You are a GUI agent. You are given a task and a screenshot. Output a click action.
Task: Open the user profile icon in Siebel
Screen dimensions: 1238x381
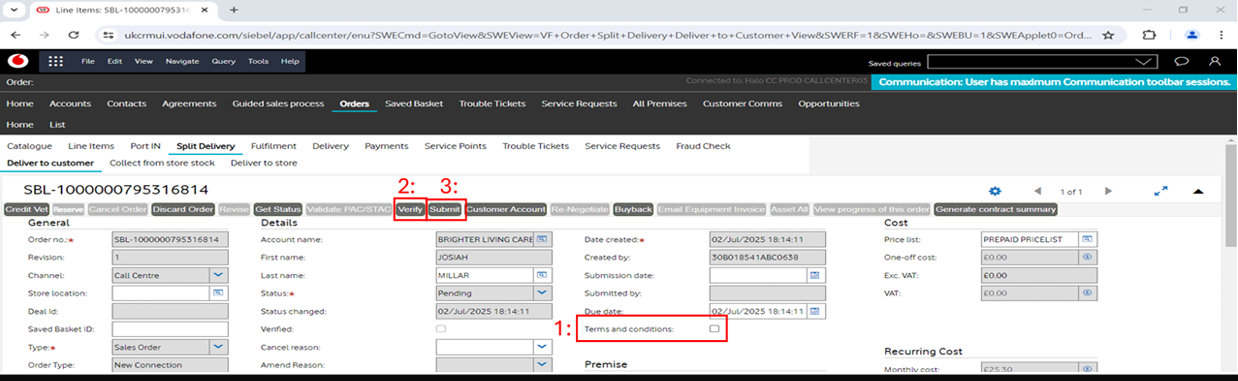point(1214,61)
